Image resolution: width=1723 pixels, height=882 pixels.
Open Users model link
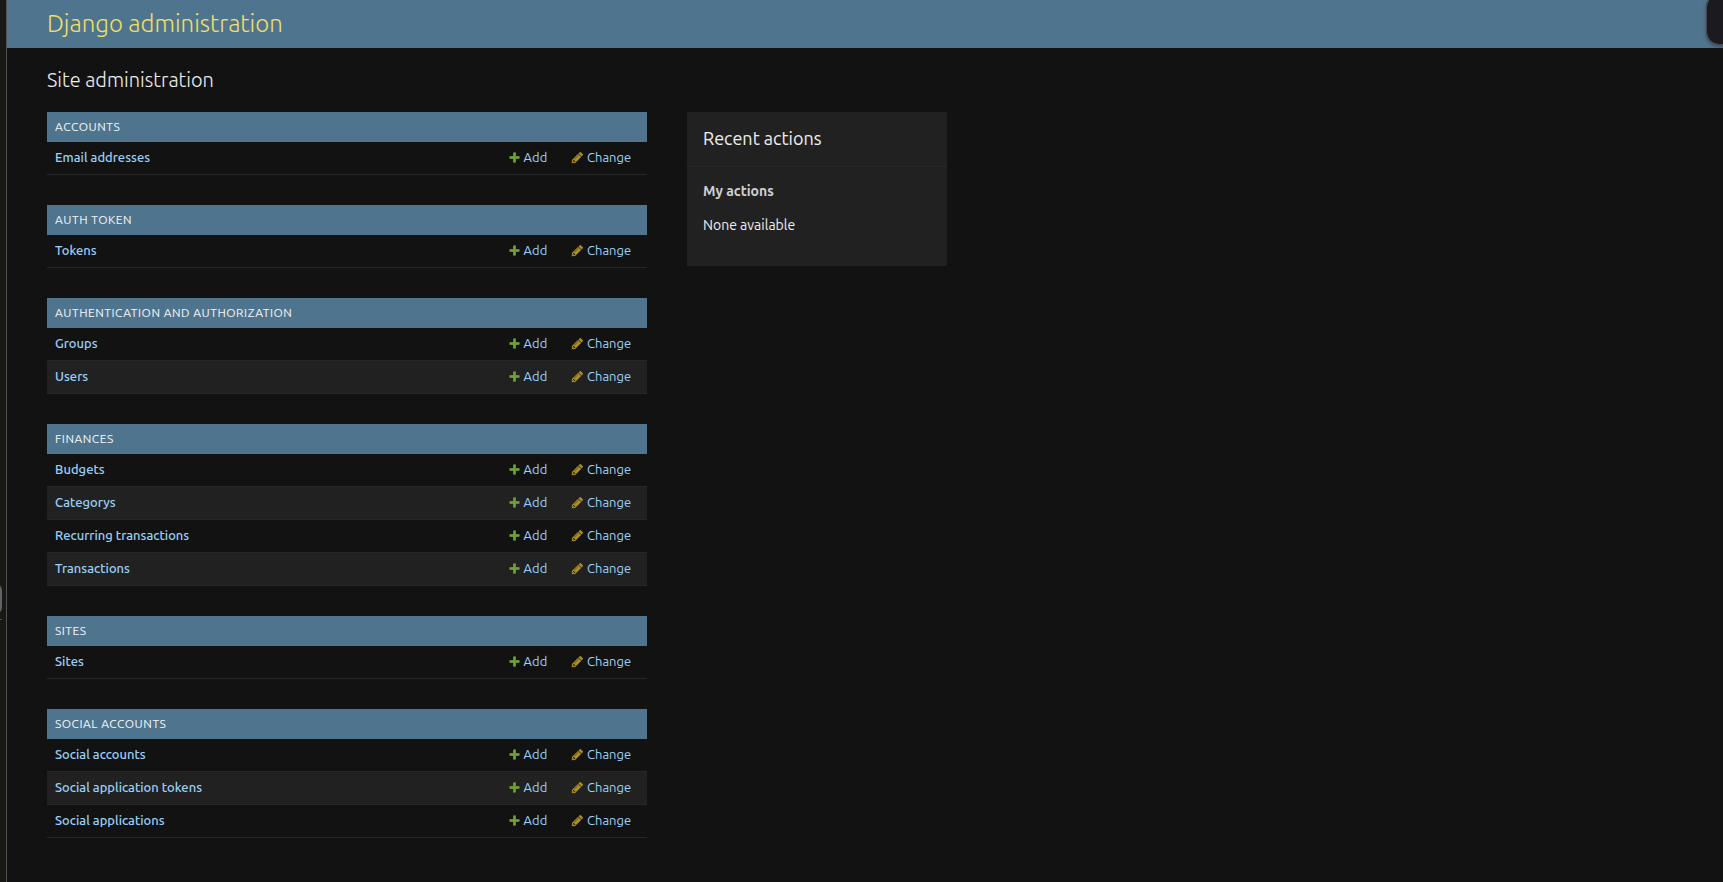[x=71, y=377]
